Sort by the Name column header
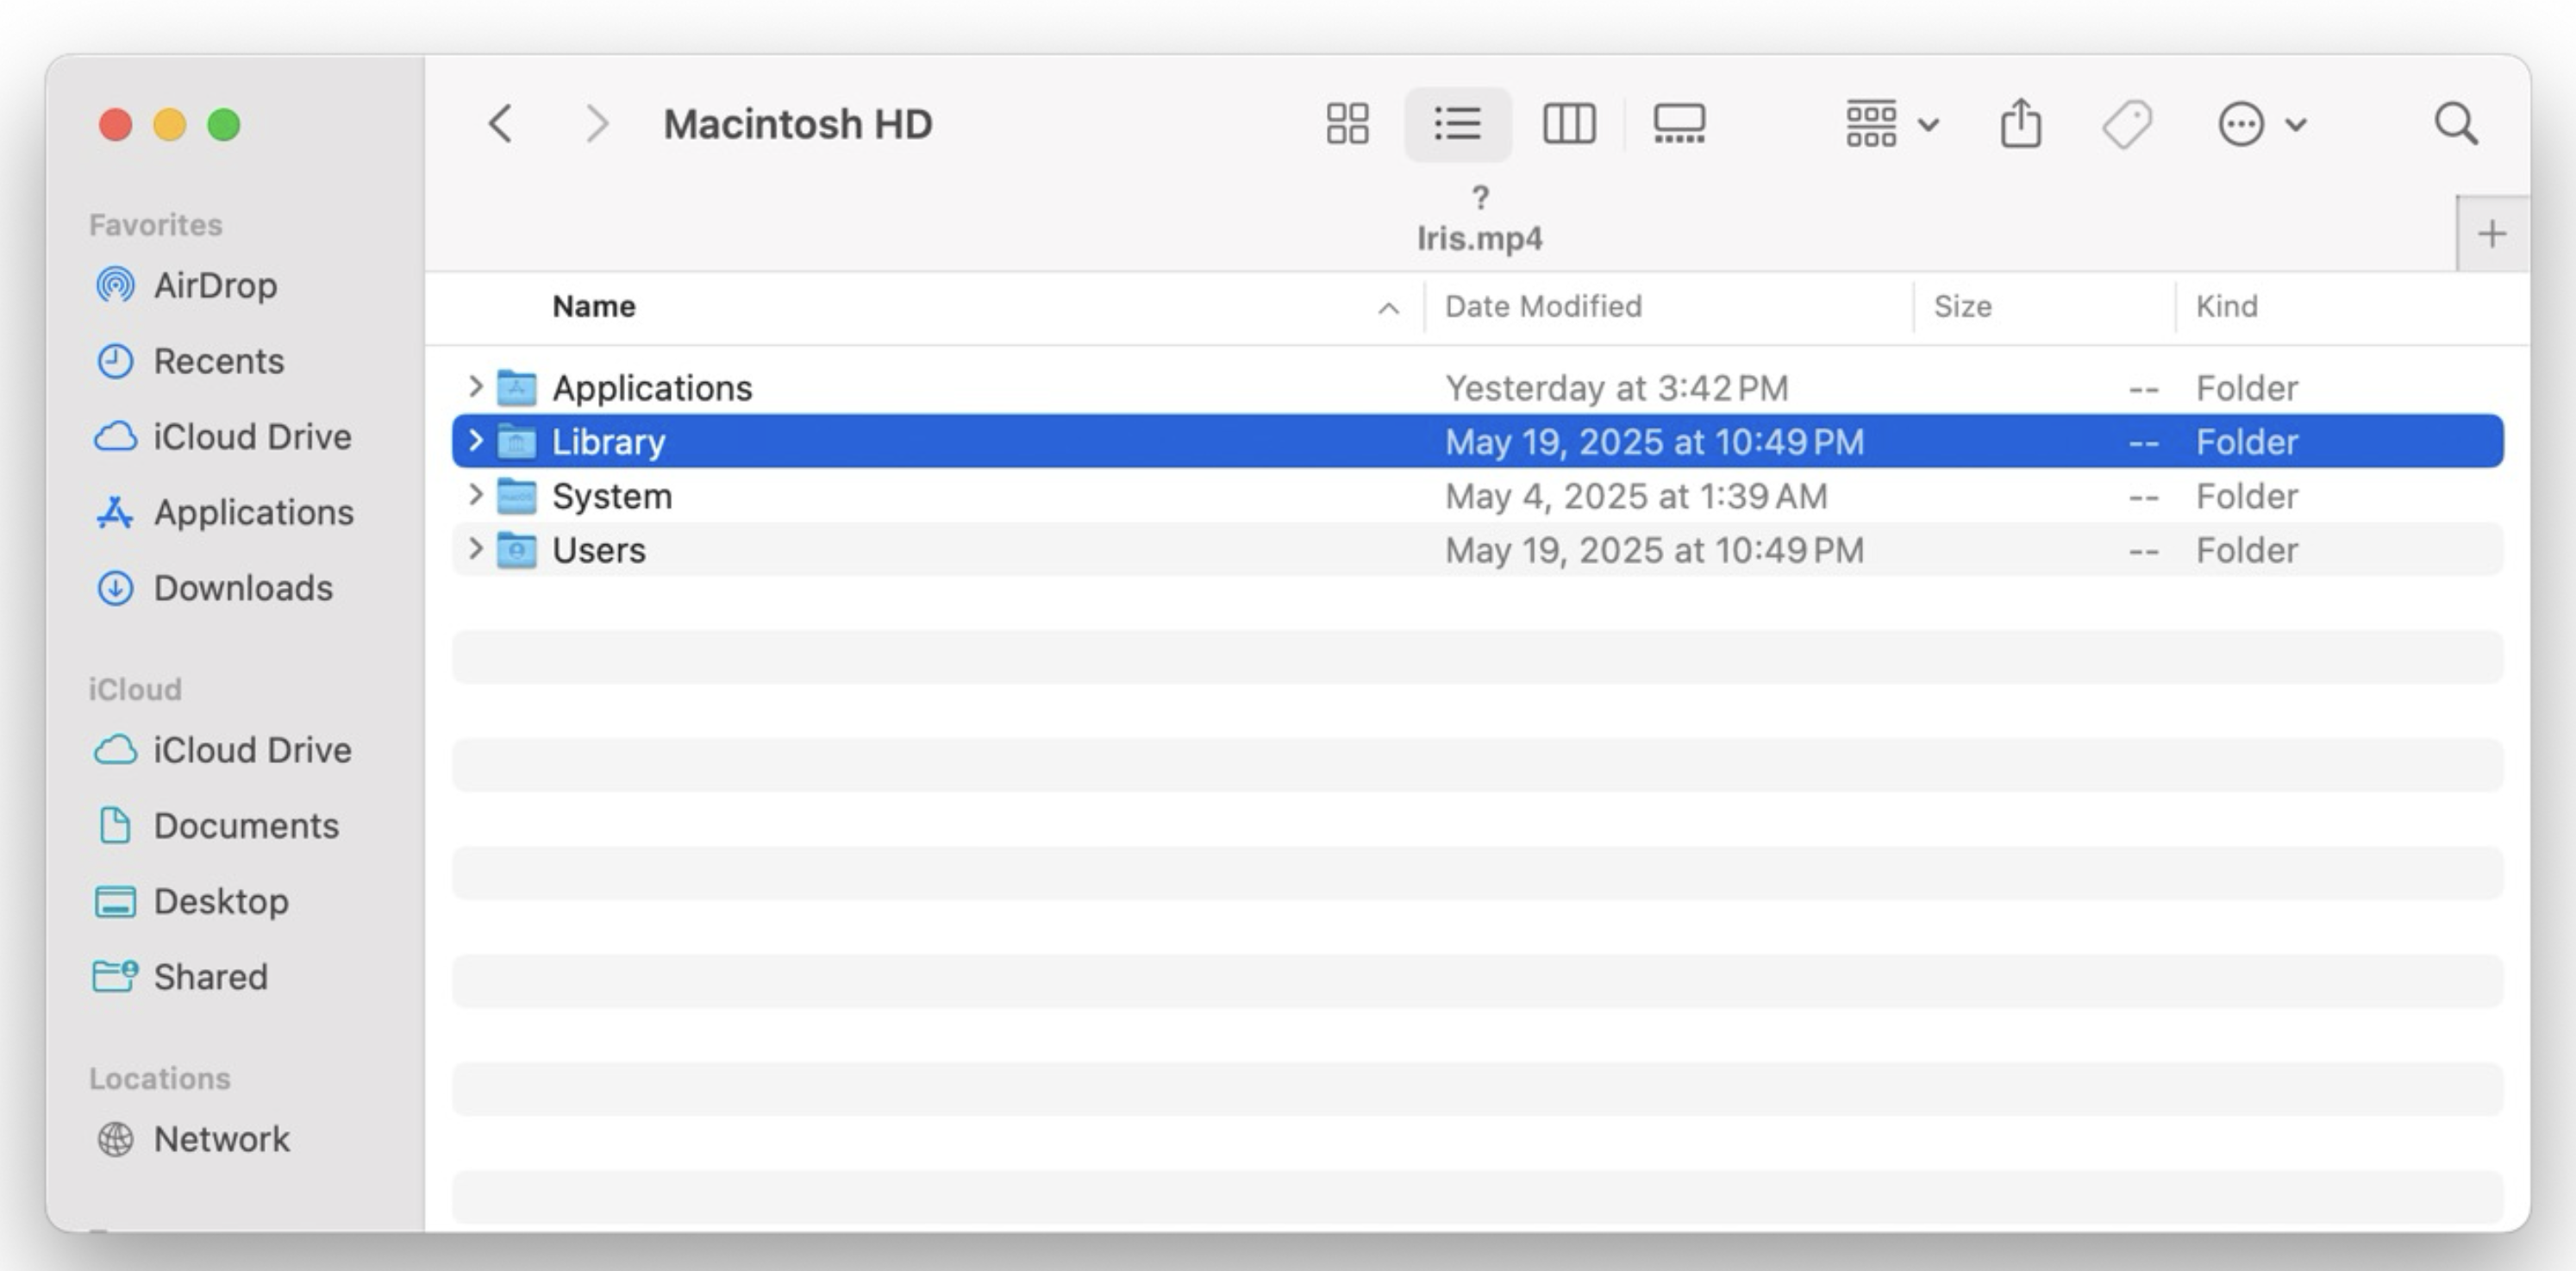Image resolution: width=2576 pixels, height=1271 pixels. pos(594,306)
